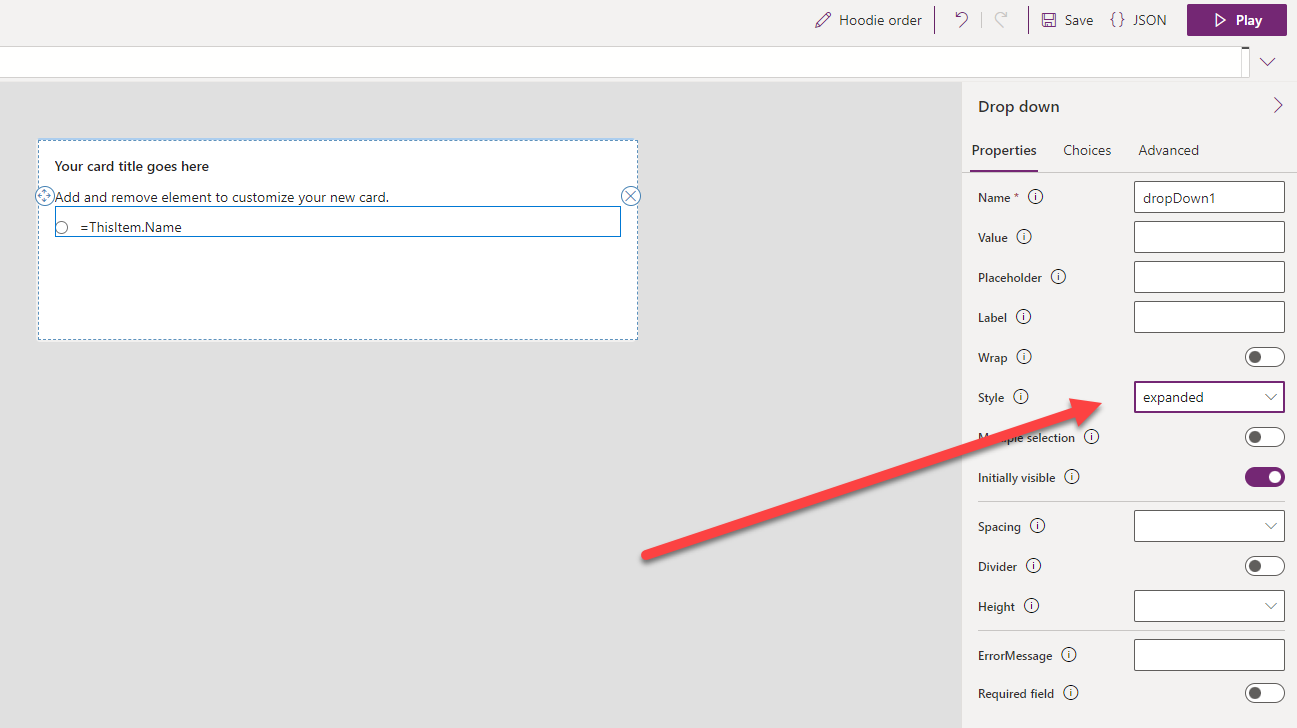
Task: Click the info icon beside ErrorMessage
Action: point(1068,655)
